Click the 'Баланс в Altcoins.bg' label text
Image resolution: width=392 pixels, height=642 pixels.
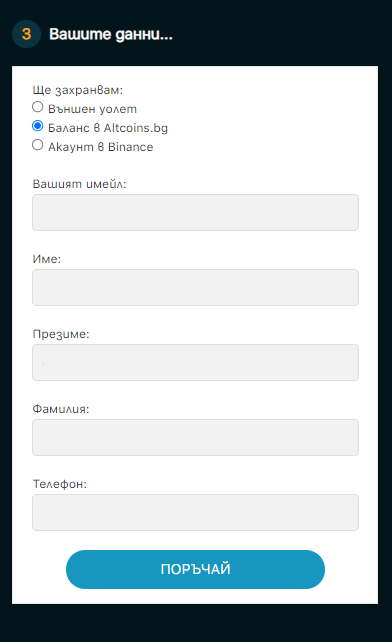(108, 128)
